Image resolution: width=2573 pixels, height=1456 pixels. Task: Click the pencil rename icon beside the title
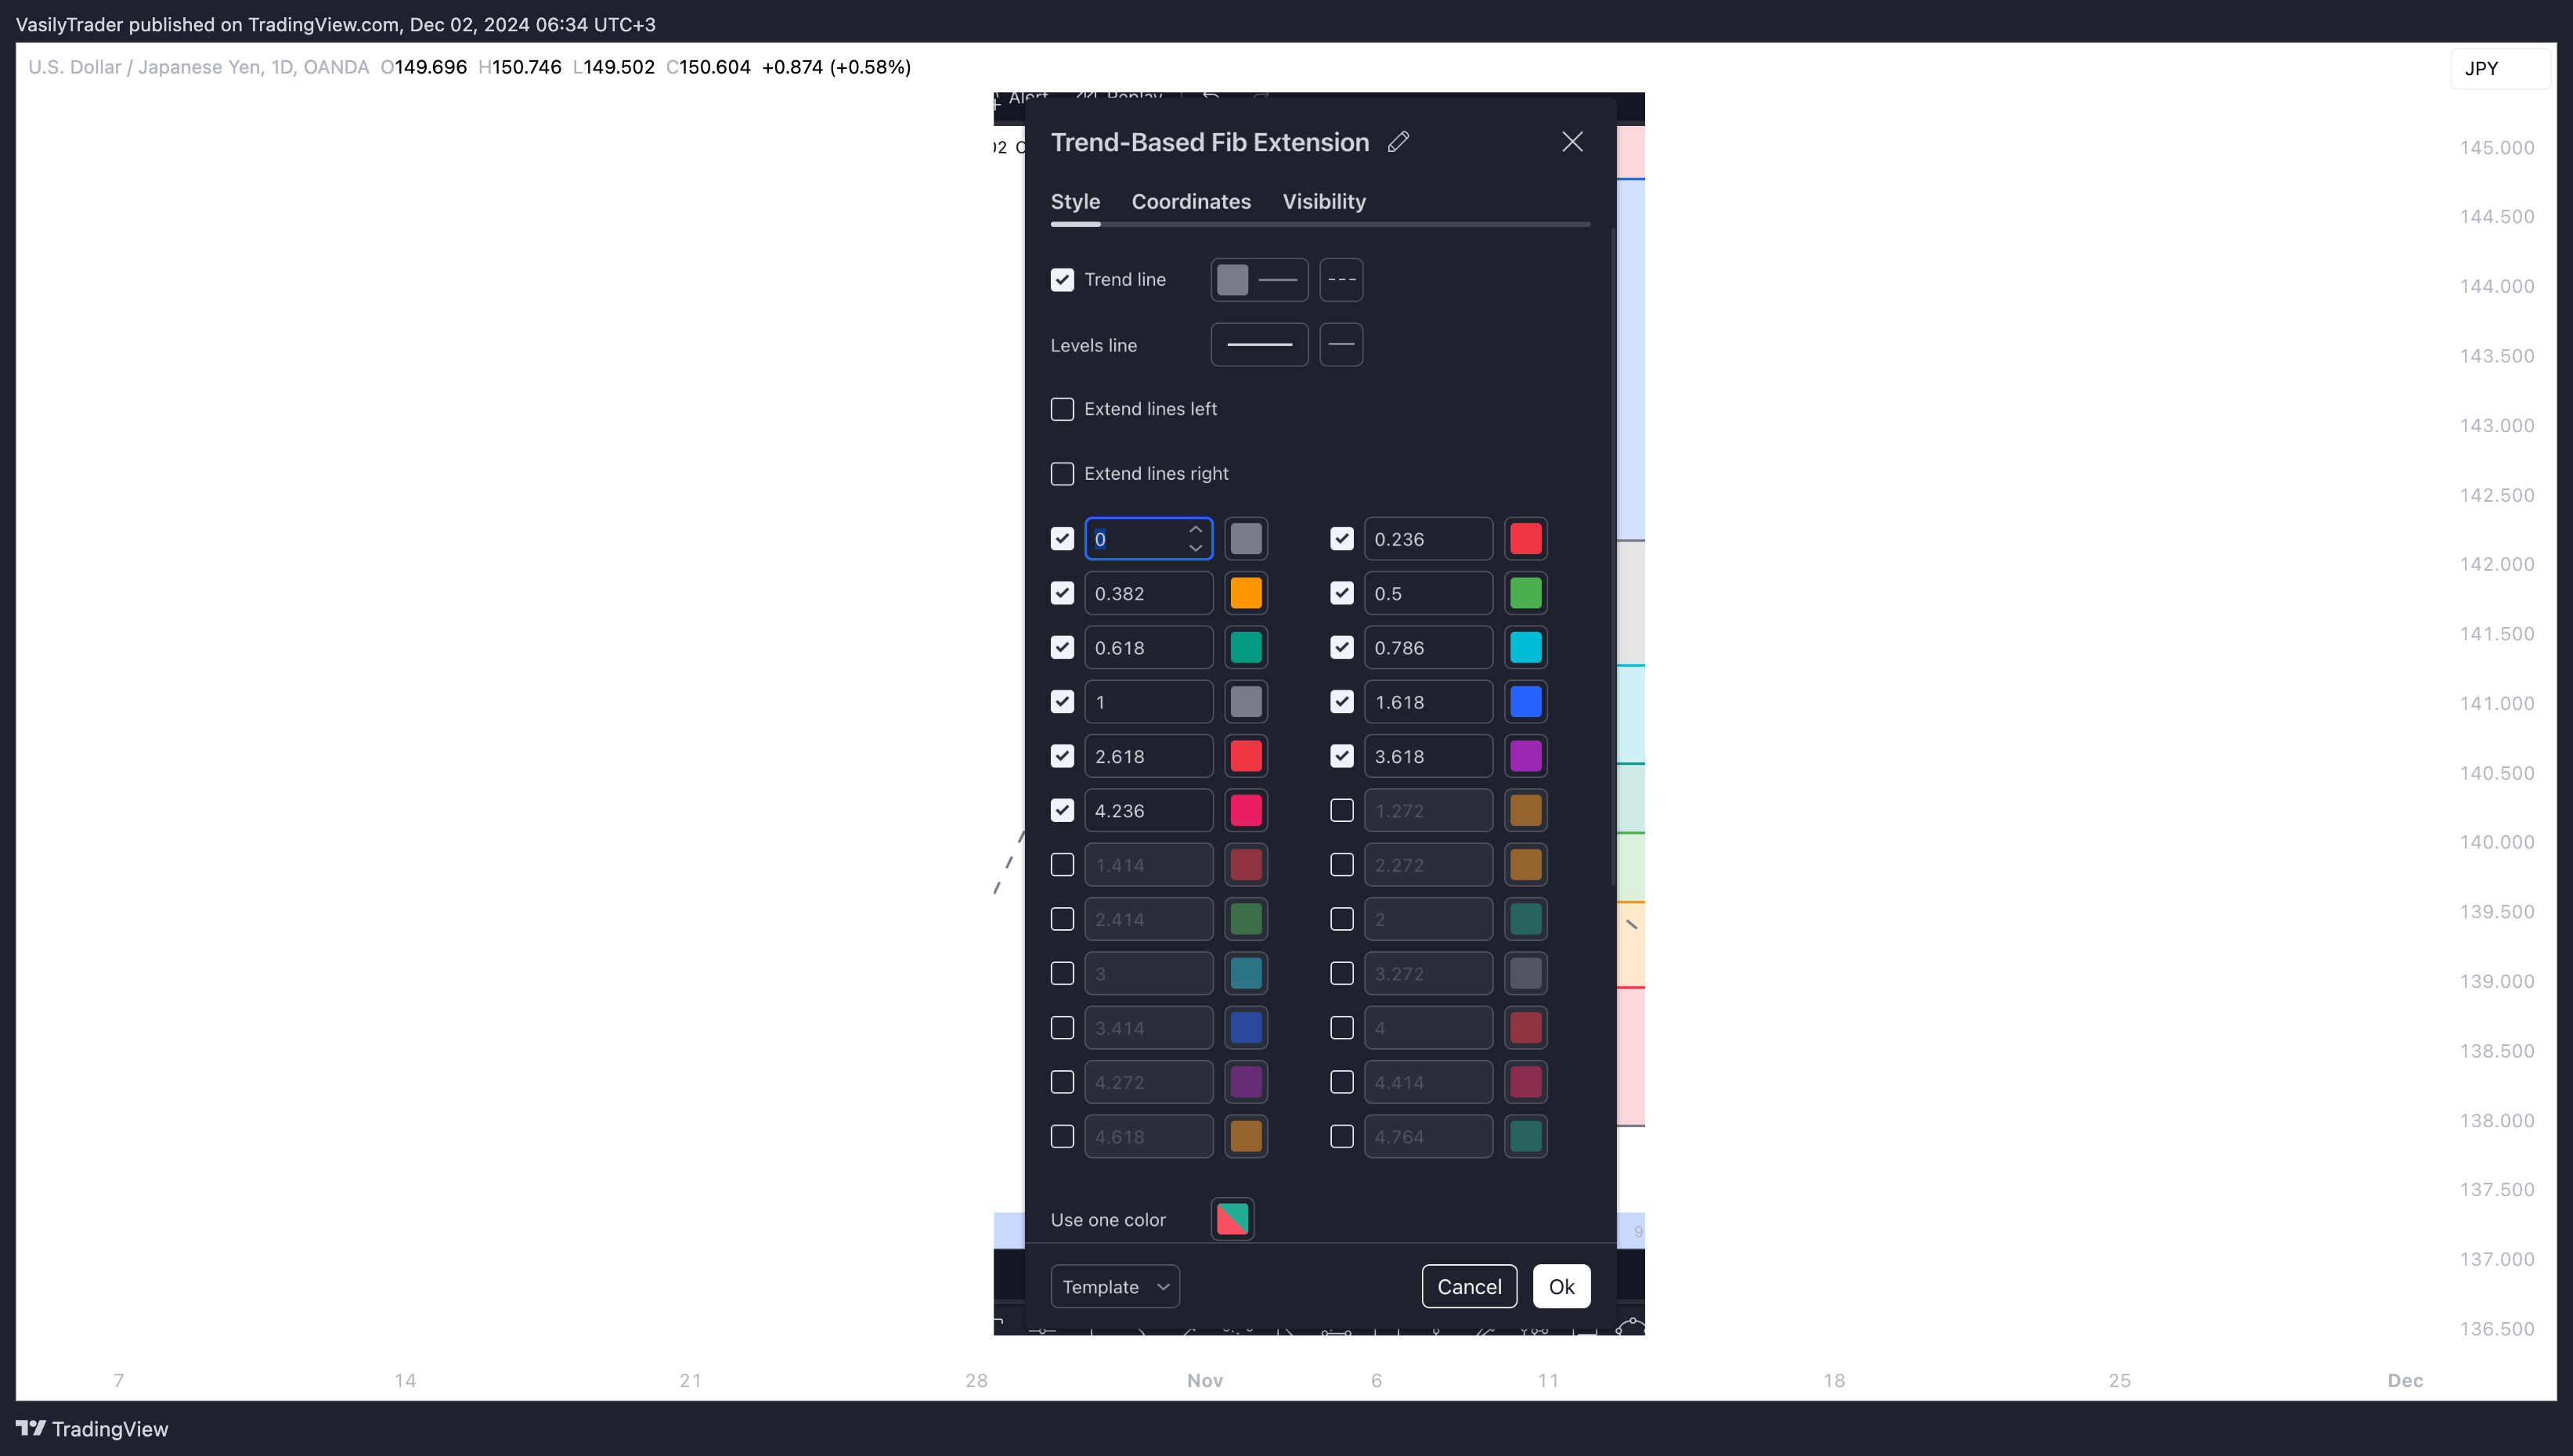click(x=1398, y=142)
